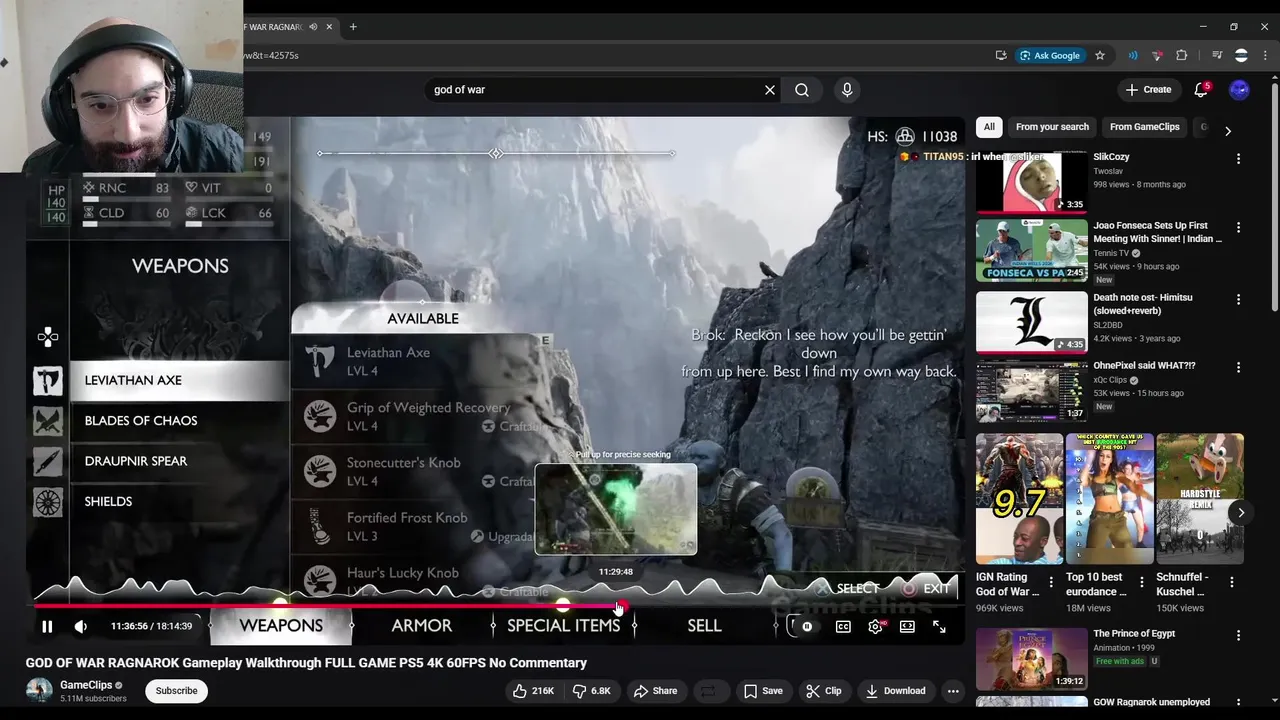
Task: Clear the search box with the X icon
Action: tap(770, 90)
